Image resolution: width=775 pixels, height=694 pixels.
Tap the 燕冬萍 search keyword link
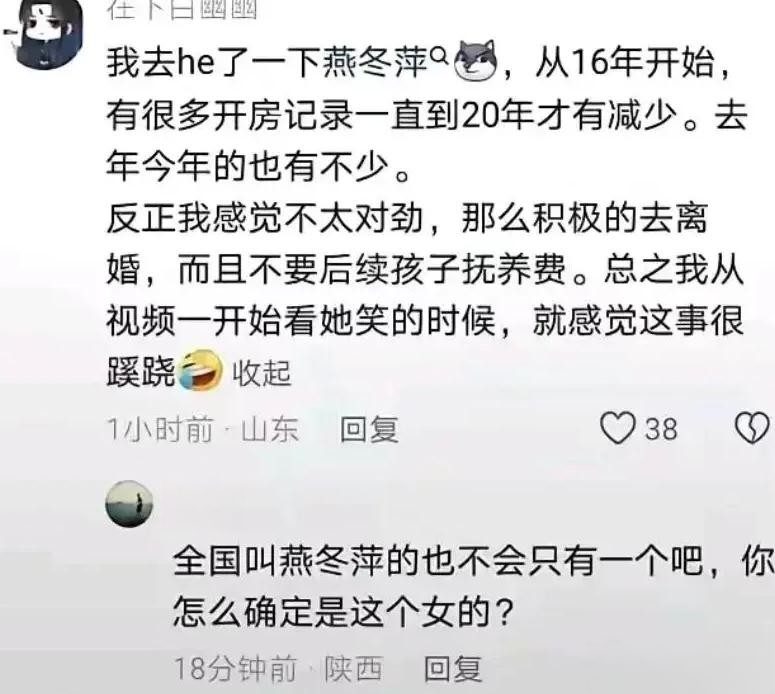pyautogui.click(x=376, y=62)
